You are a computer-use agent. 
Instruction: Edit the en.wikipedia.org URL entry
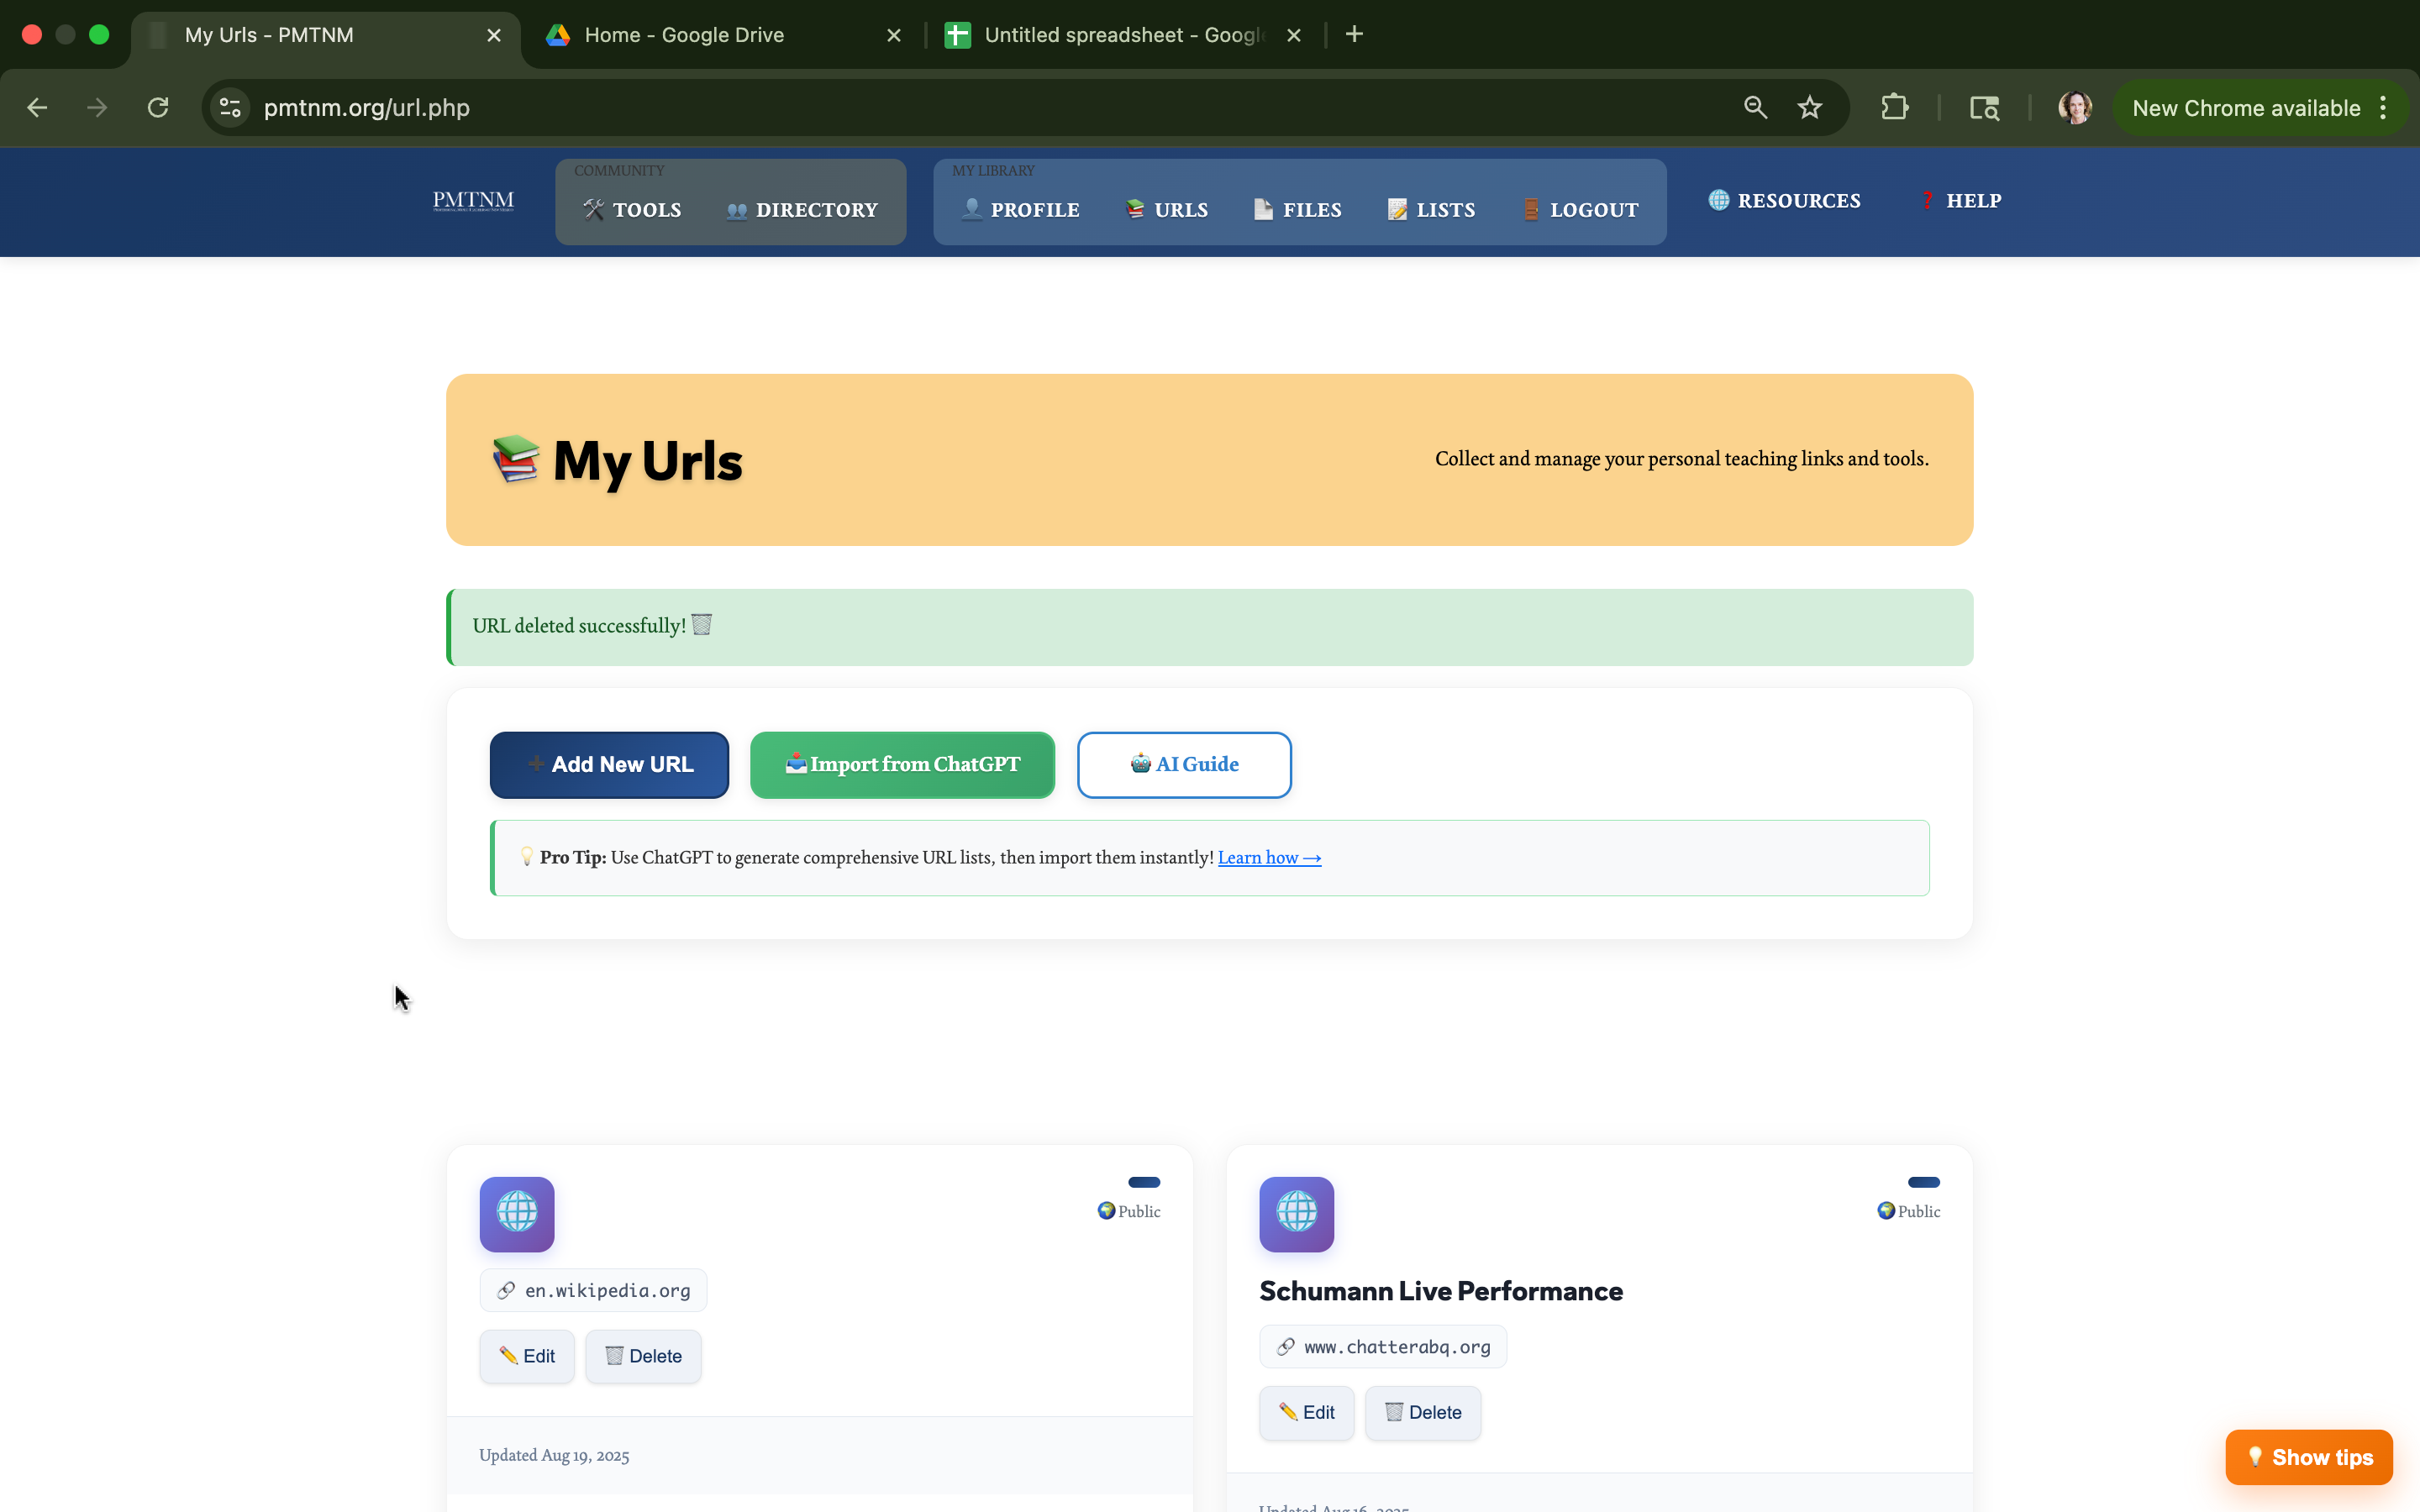coord(527,1356)
